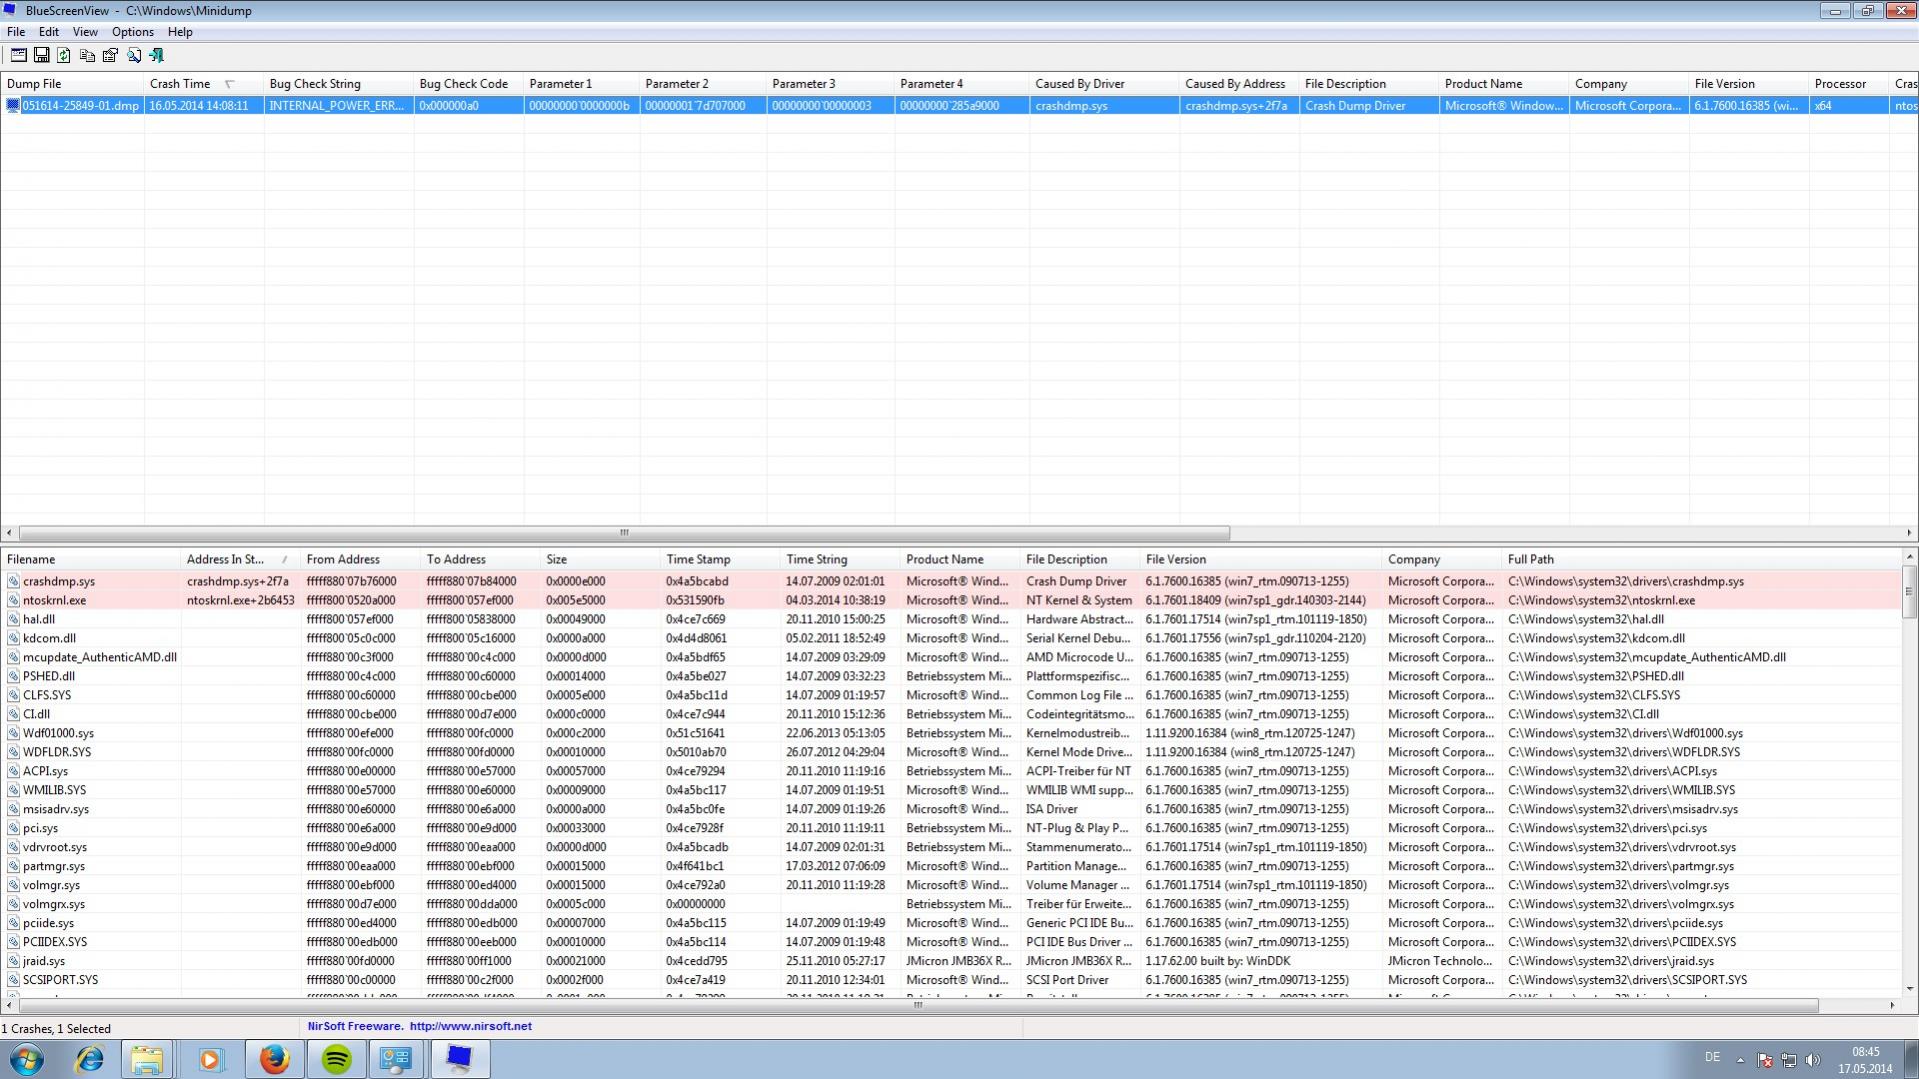Viewport: 1919px width, 1079px height.
Task: Click the Exit door icon in toolbar
Action: [156, 55]
